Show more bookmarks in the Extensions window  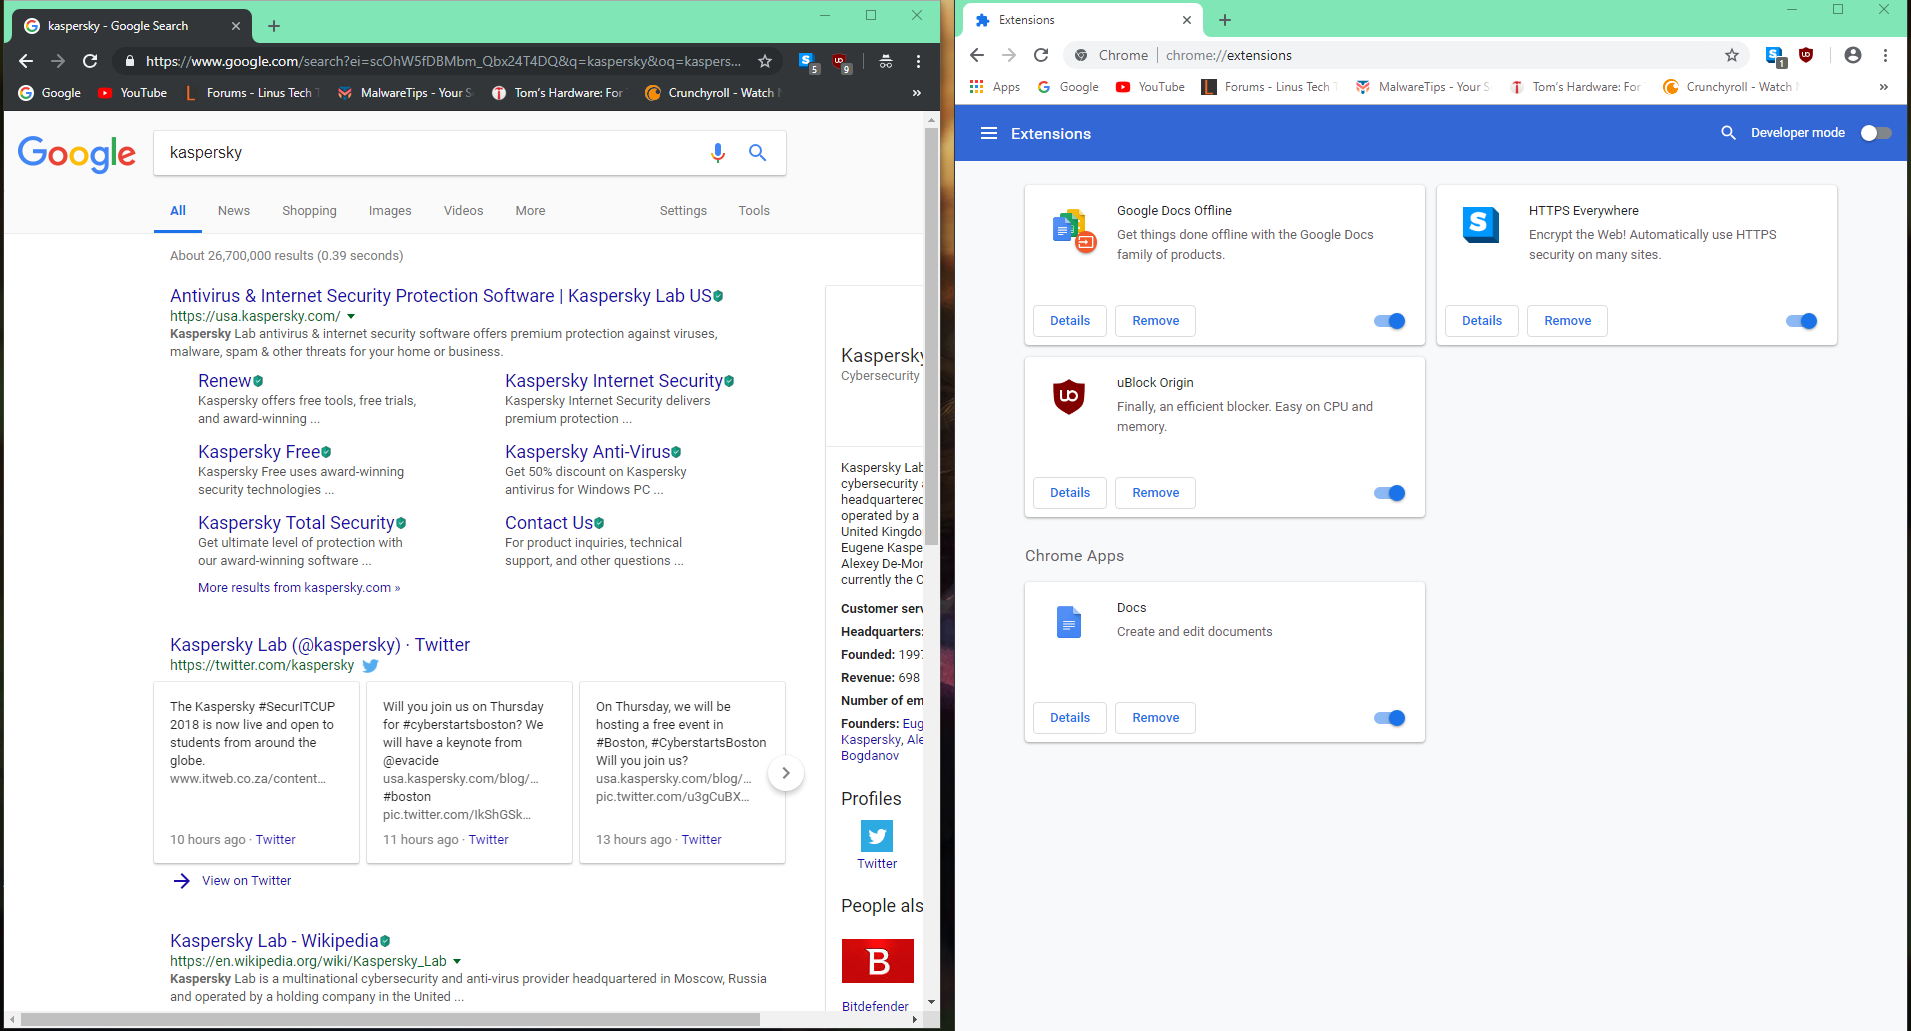click(x=1883, y=87)
